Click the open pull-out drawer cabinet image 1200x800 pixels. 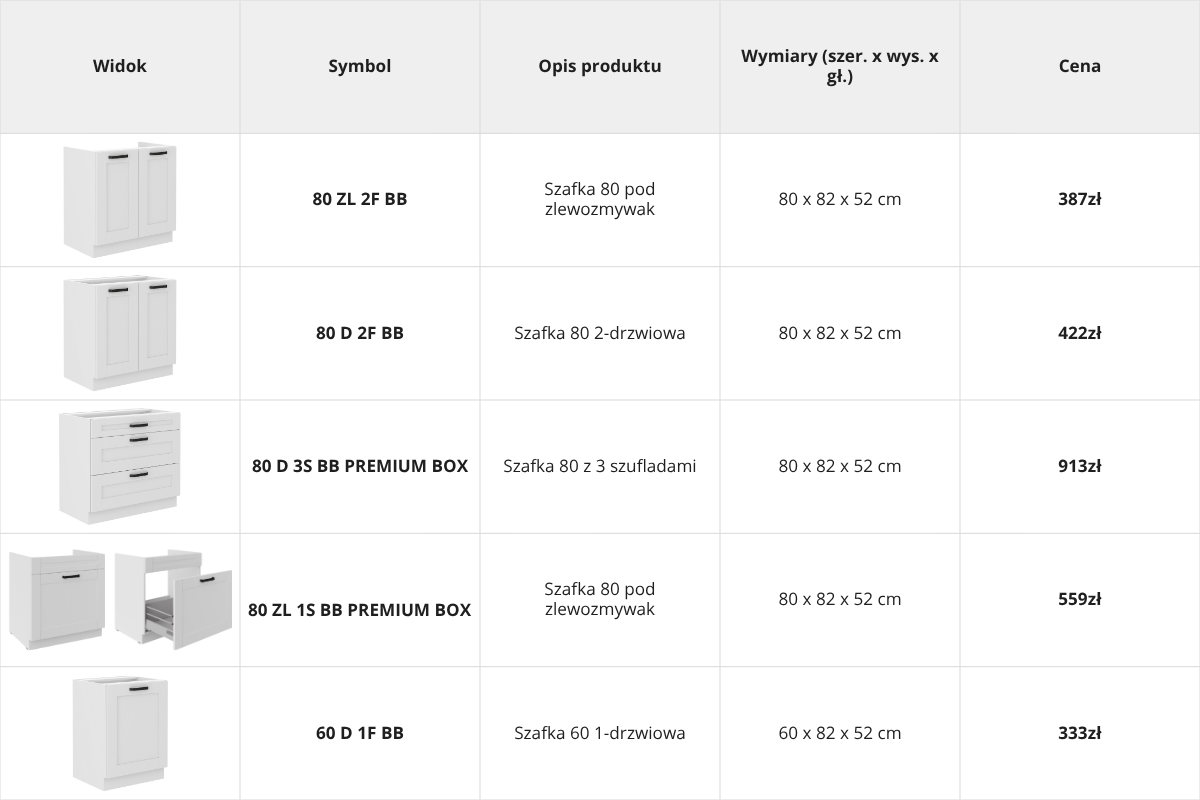point(173,599)
